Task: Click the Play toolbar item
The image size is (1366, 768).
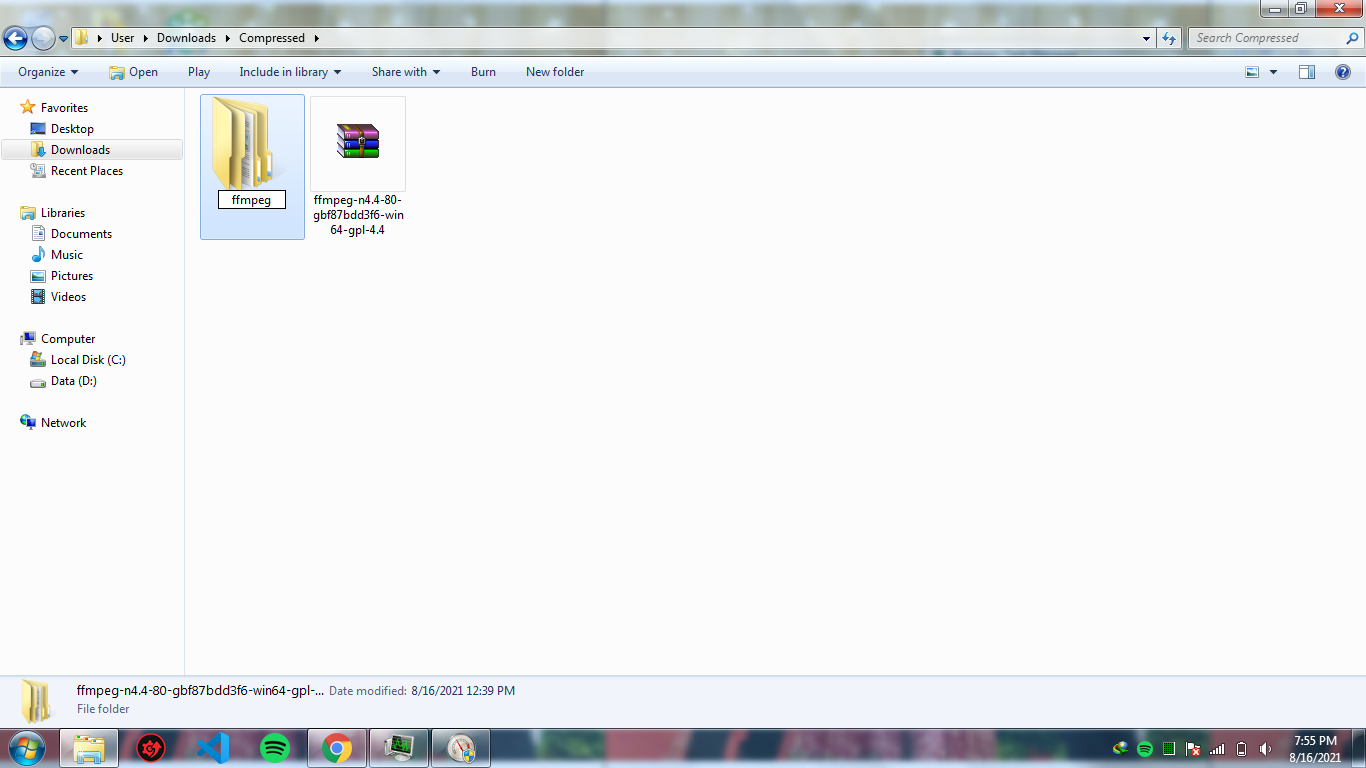Action: pos(199,72)
